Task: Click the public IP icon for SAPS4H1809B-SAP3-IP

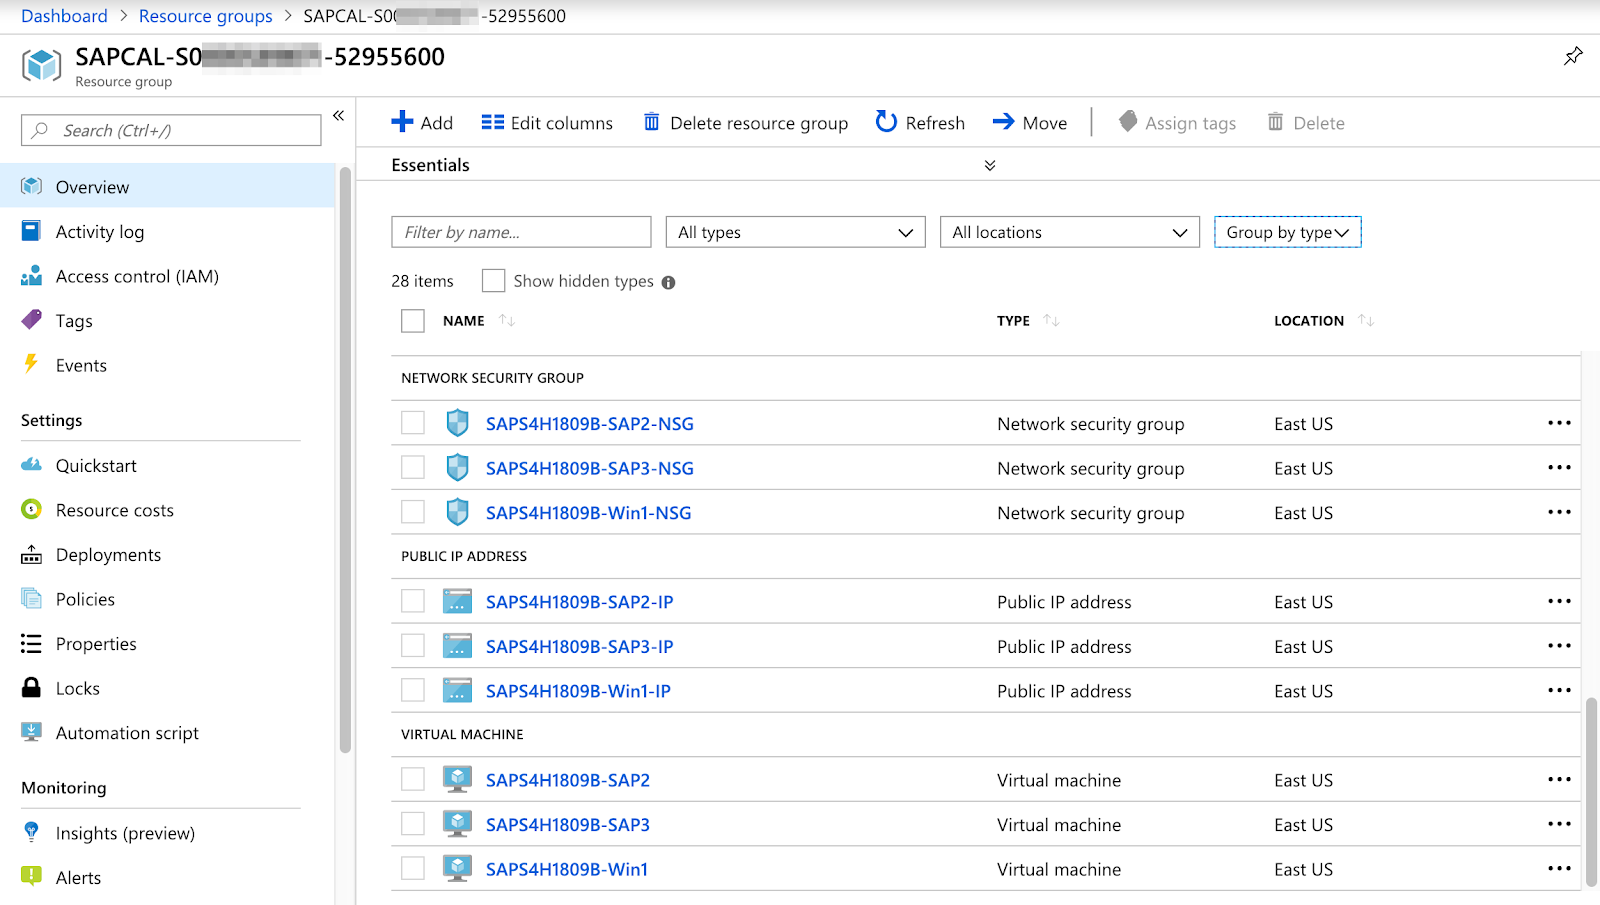Action: [457, 646]
